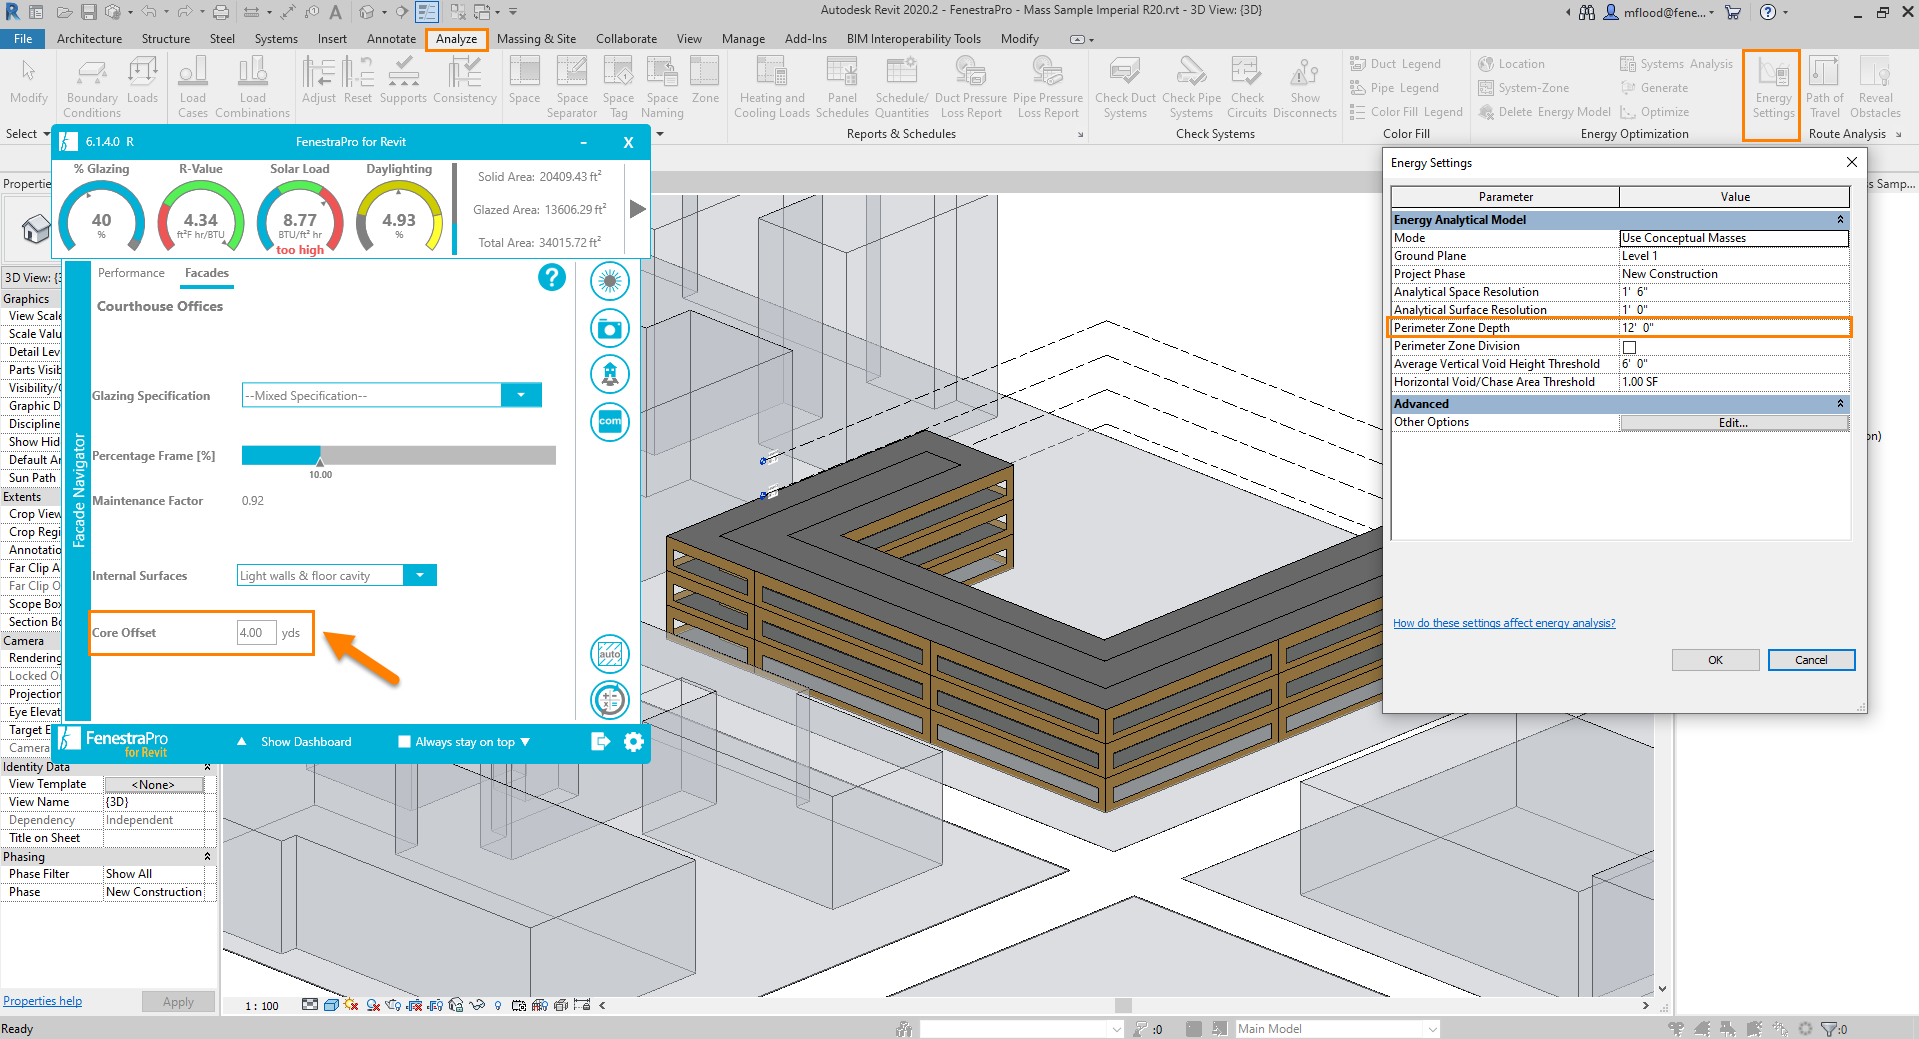The height and width of the screenshot is (1039, 1919).
Task: Click OK in Energy Settings dialog
Action: click(x=1715, y=660)
